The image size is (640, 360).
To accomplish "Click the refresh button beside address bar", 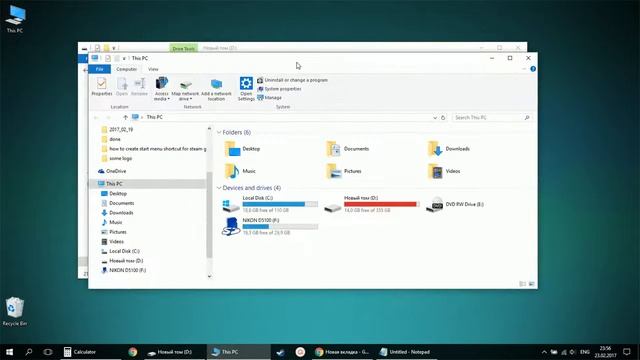I will click(x=443, y=118).
